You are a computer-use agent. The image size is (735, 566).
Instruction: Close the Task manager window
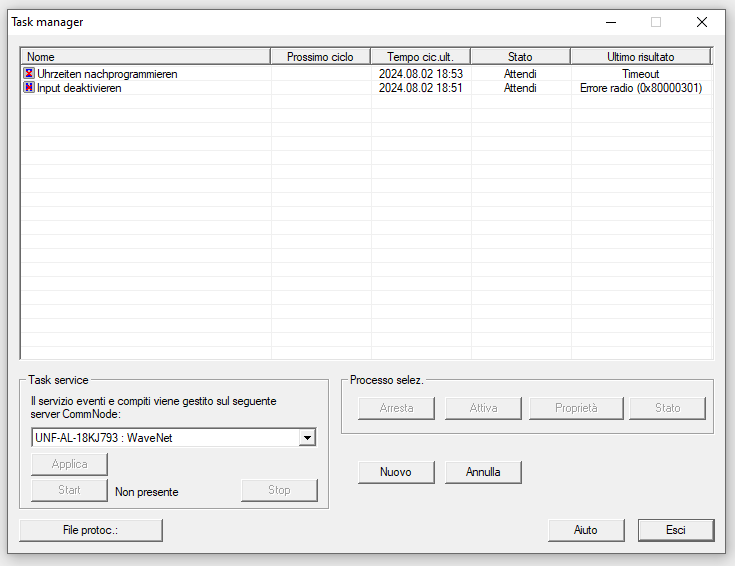click(702, 22)
